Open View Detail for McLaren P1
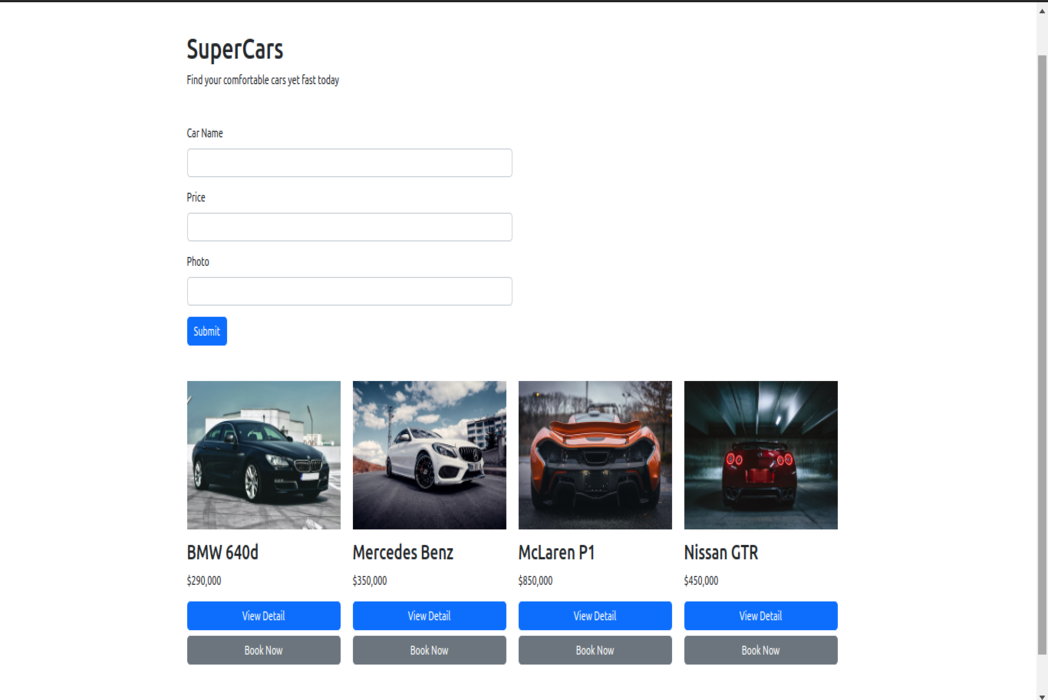 point(595,616)
